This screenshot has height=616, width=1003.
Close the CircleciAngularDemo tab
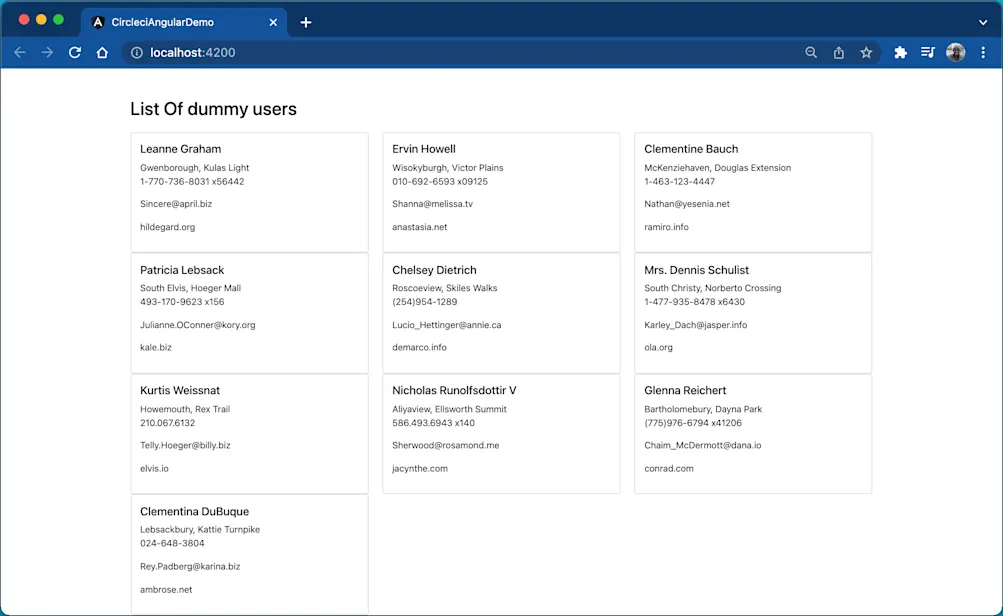273,20
